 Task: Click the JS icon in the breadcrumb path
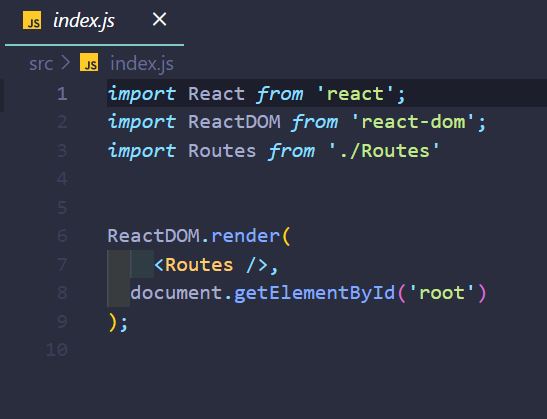pos(89,62)
